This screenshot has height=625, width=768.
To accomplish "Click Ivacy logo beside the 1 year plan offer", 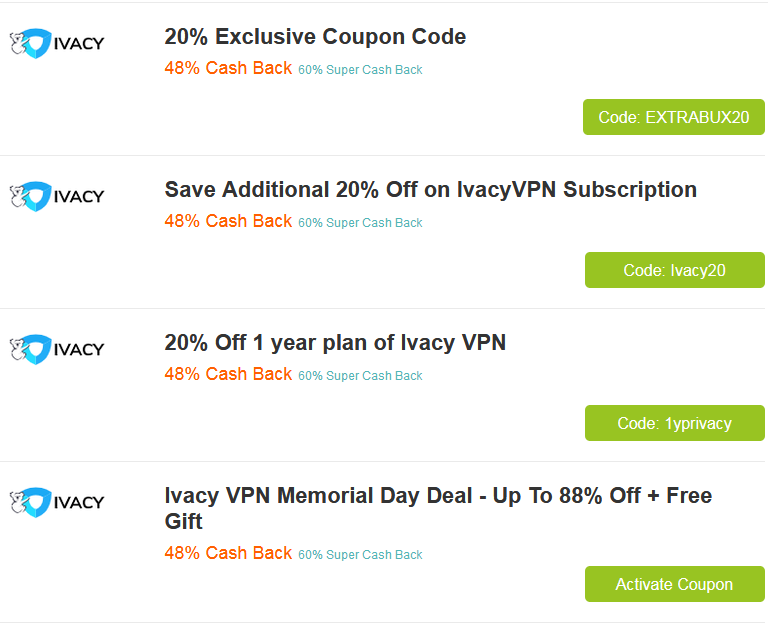I will pos(57,349).
